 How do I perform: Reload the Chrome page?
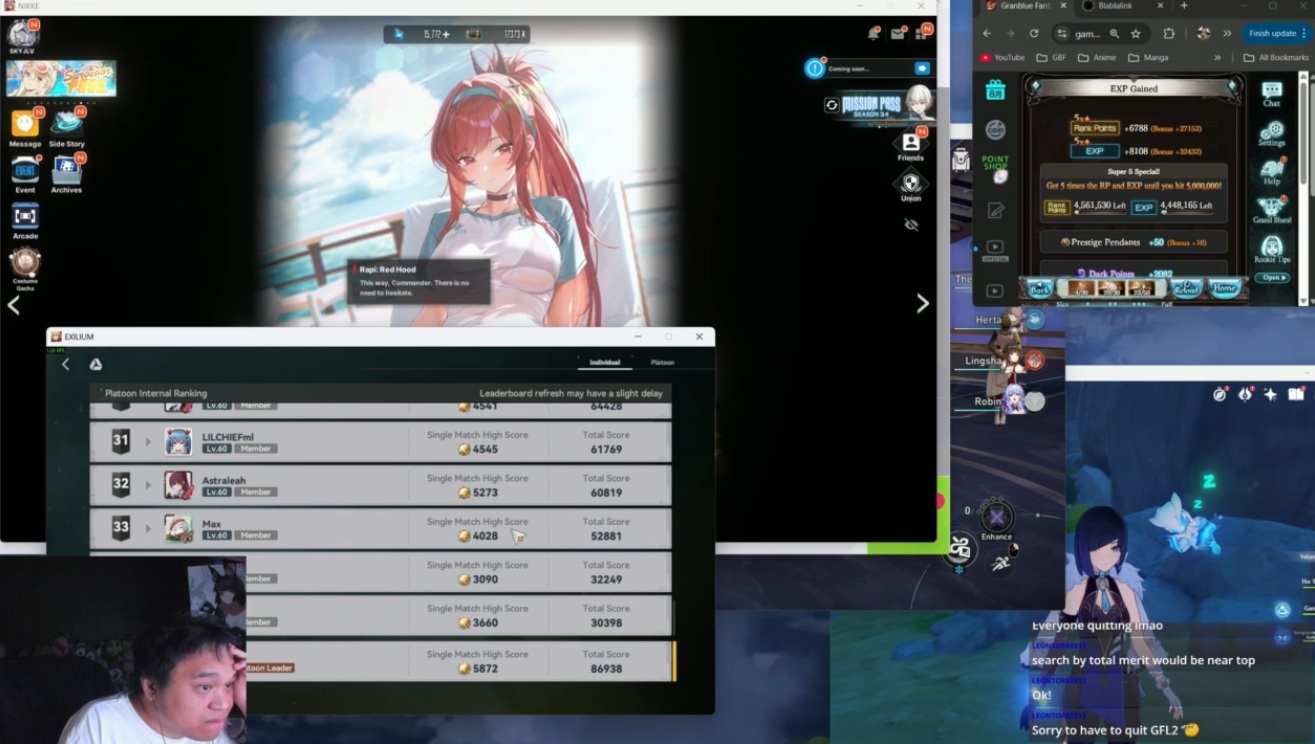pyautogui.click(x=1034, y=33)
